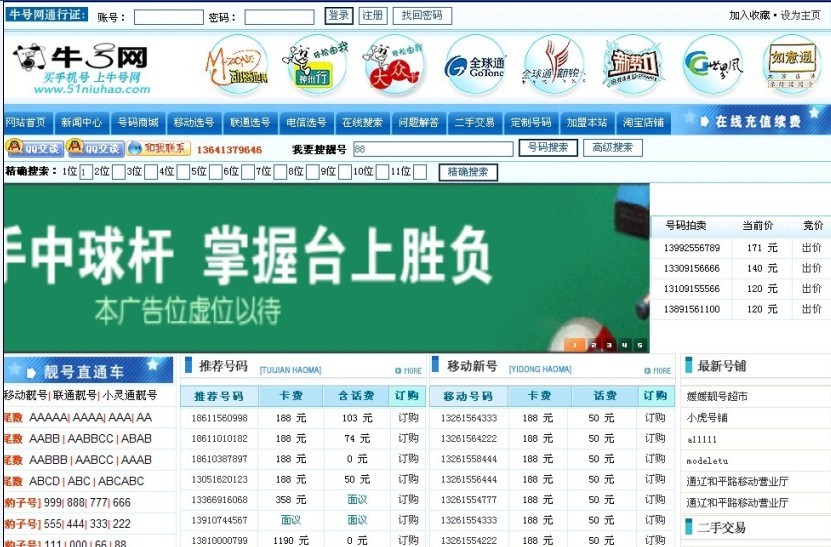Open the 和我联系 contact icon
The height and width of the screenshot is (547, 831).
[159, 149]
